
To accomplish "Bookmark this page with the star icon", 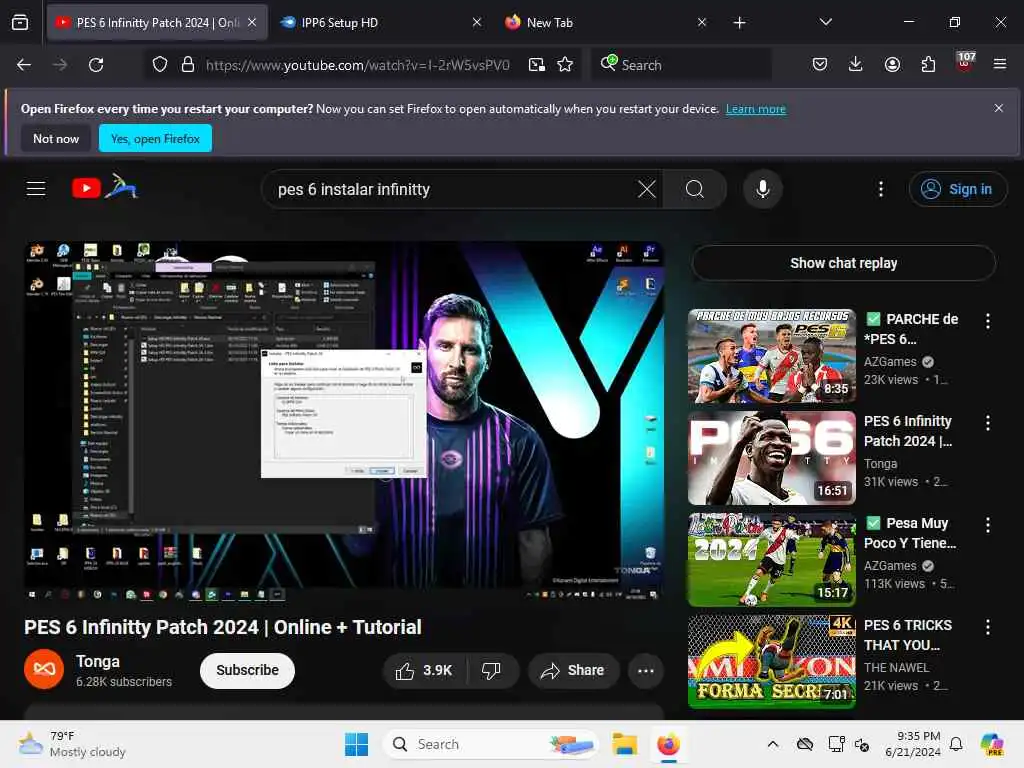I will 565,65.
